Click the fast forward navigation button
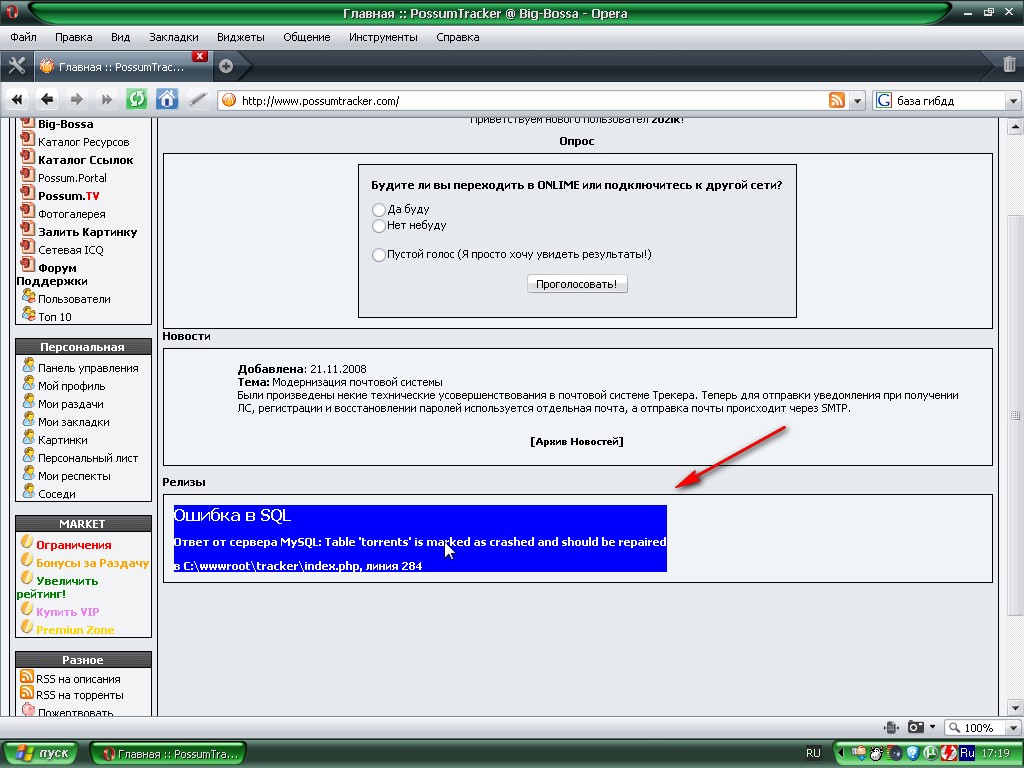Screen dimensions: 1024x768 pos(106,100)
